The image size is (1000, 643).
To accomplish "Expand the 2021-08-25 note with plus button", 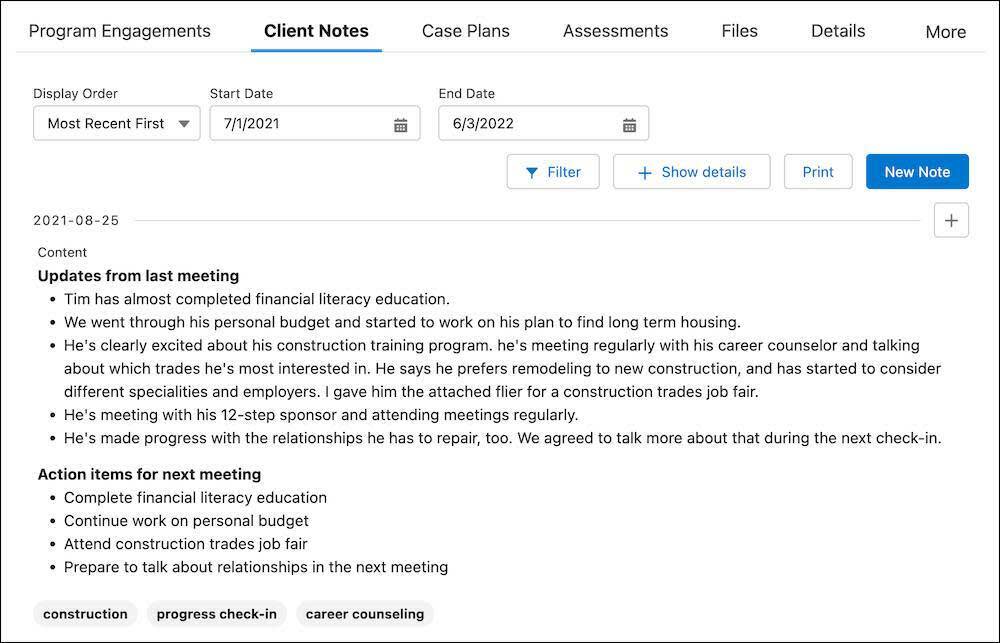I will 950,220.
